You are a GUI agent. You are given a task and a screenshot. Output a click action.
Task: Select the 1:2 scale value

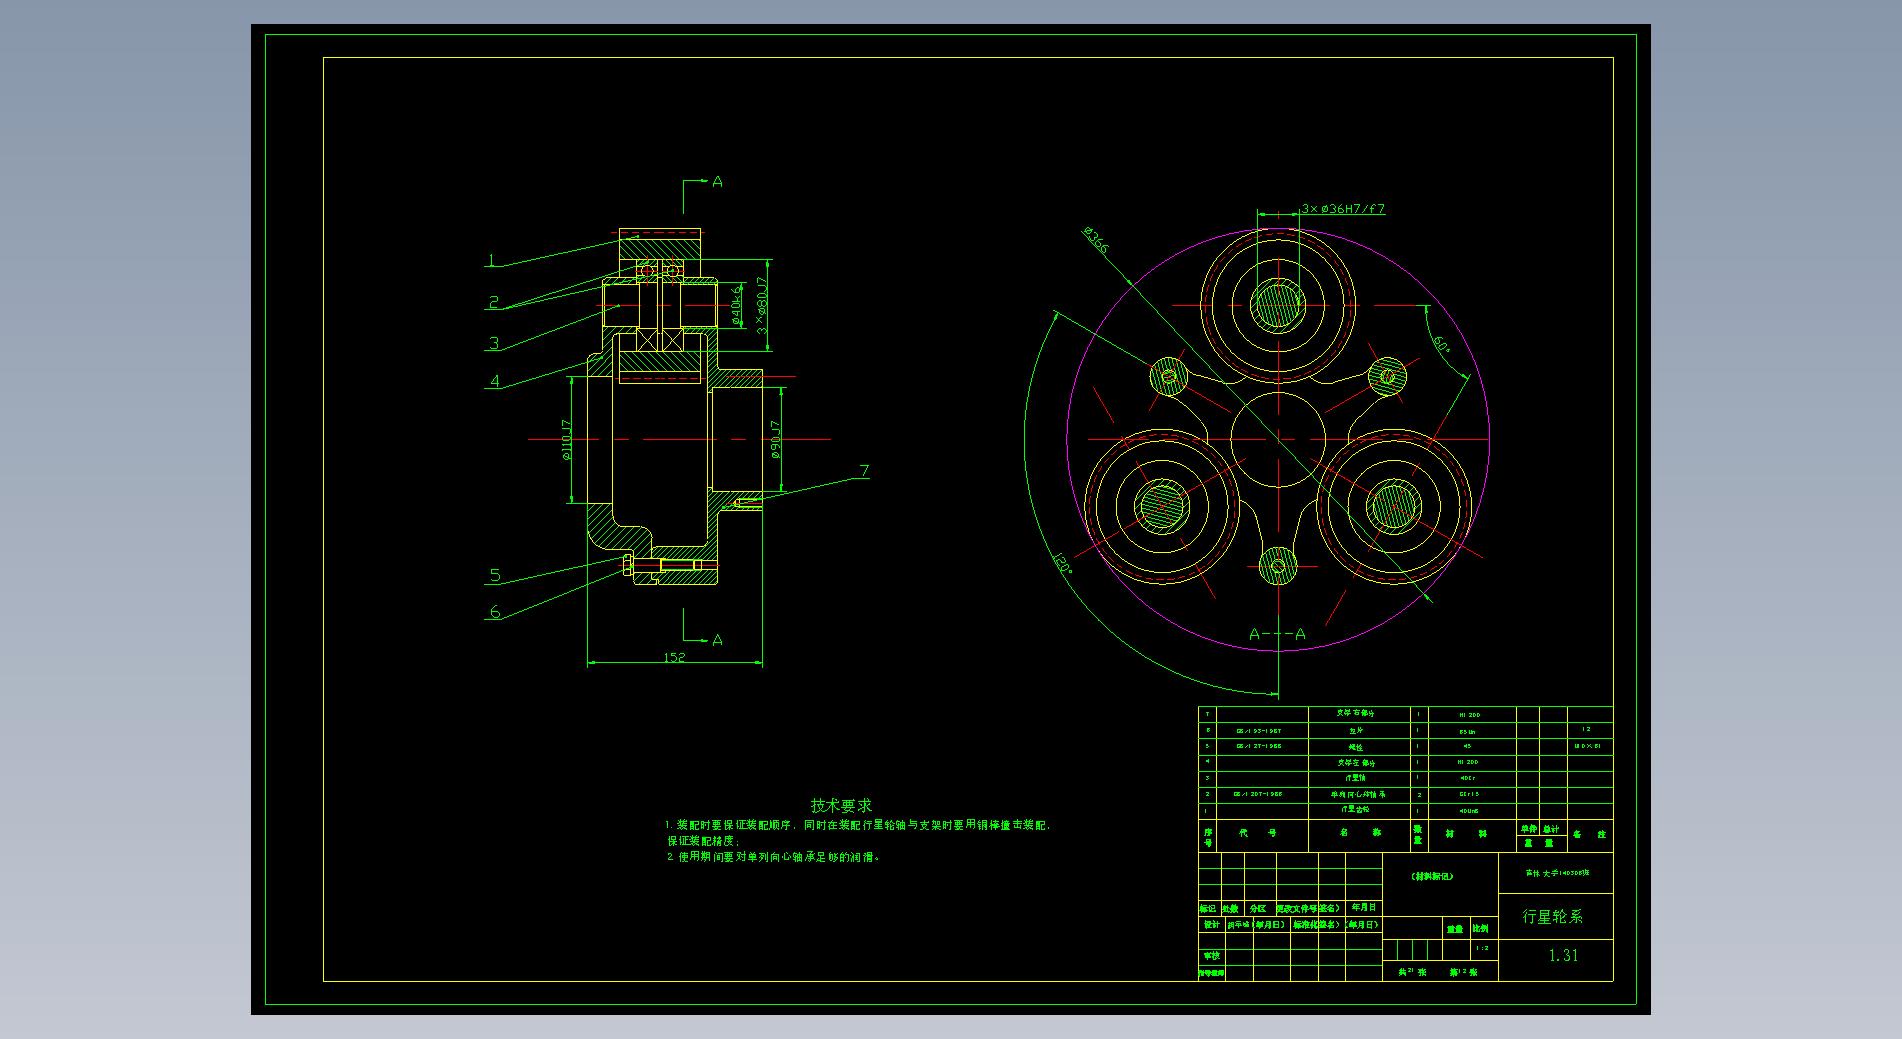click(1482, 948)
